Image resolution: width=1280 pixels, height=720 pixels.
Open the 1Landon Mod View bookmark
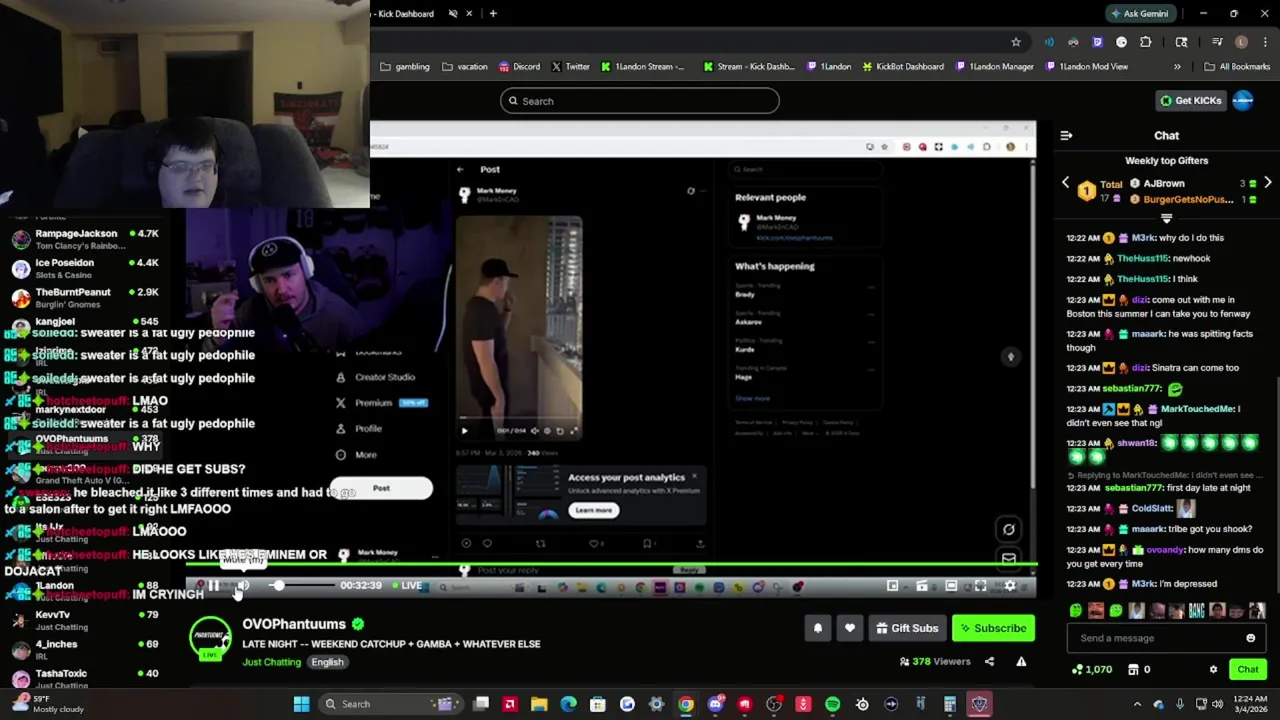pyautogui.click(x=1087, y=67)
